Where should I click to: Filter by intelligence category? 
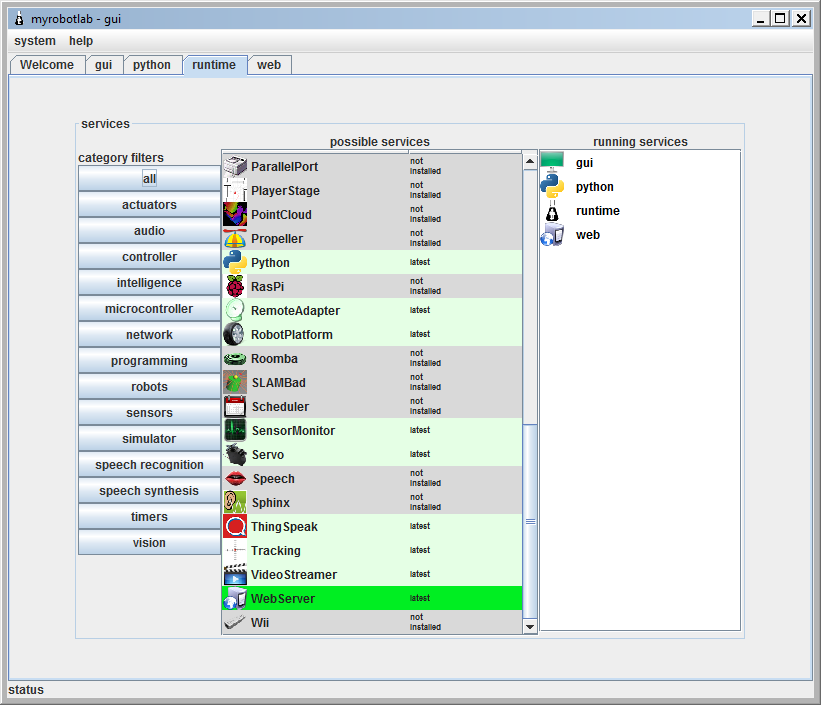click(149, 283)
